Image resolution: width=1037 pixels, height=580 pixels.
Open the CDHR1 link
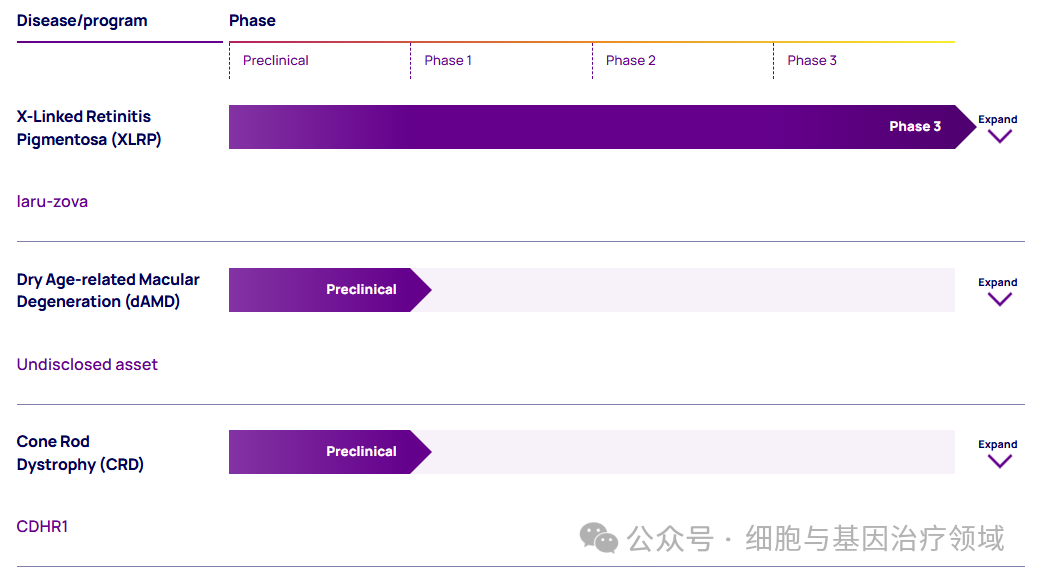42,526
